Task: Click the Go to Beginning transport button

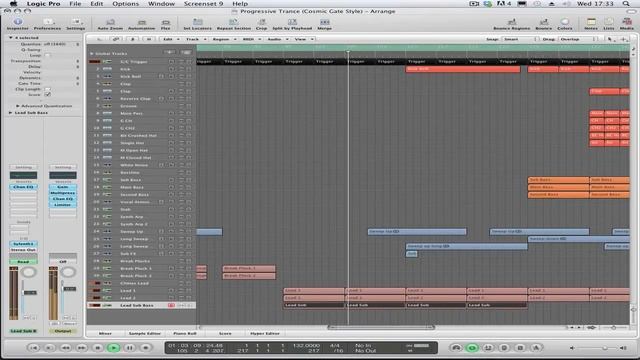Action: coord(33,348)
